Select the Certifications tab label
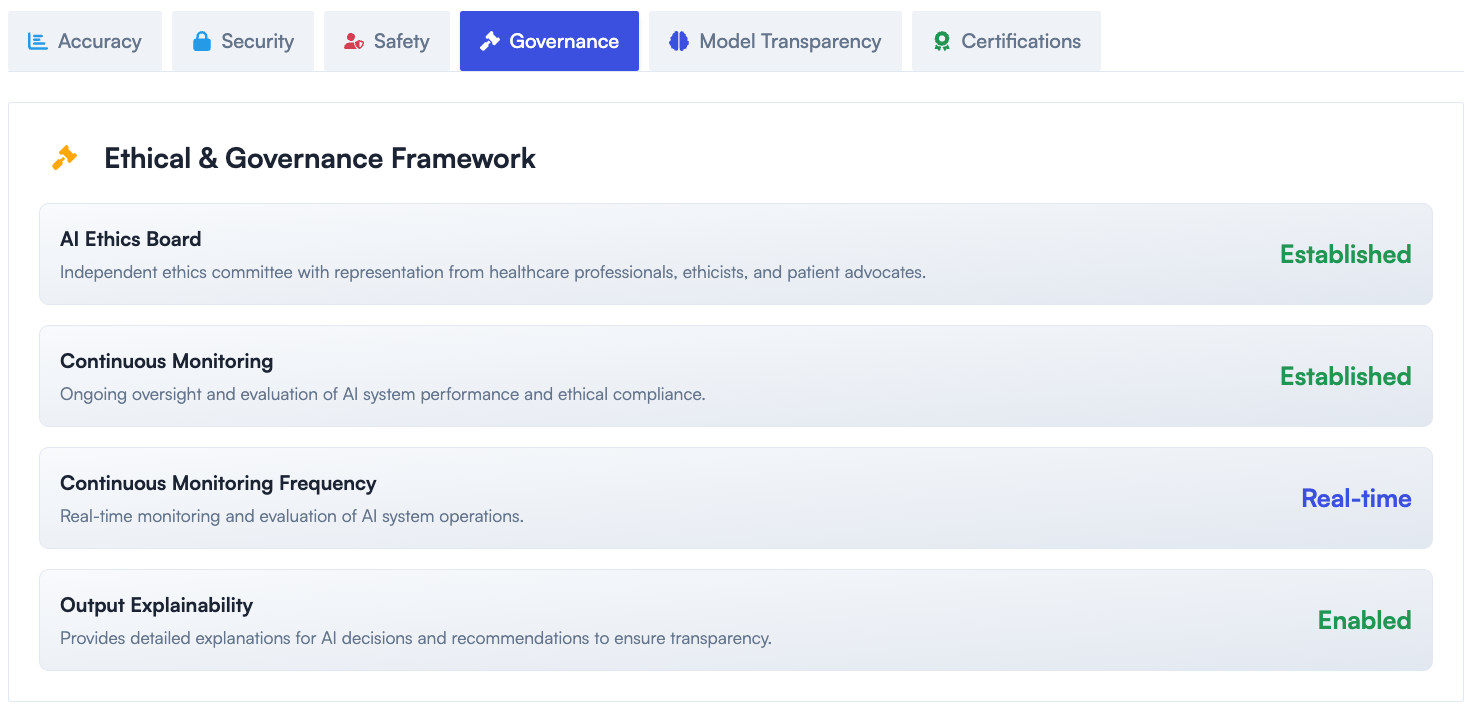Image resolution: width=1474 pixels, height=710 pixels. (x=1020, y=42)
